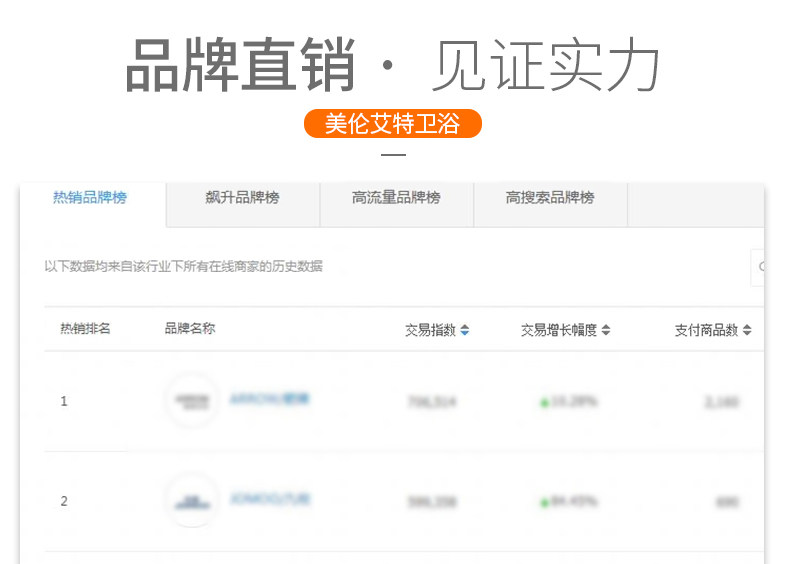Viewport: 790px width, 564px height.
Task: Click brand logo in rank 1 row
Action: pos(192,401)
